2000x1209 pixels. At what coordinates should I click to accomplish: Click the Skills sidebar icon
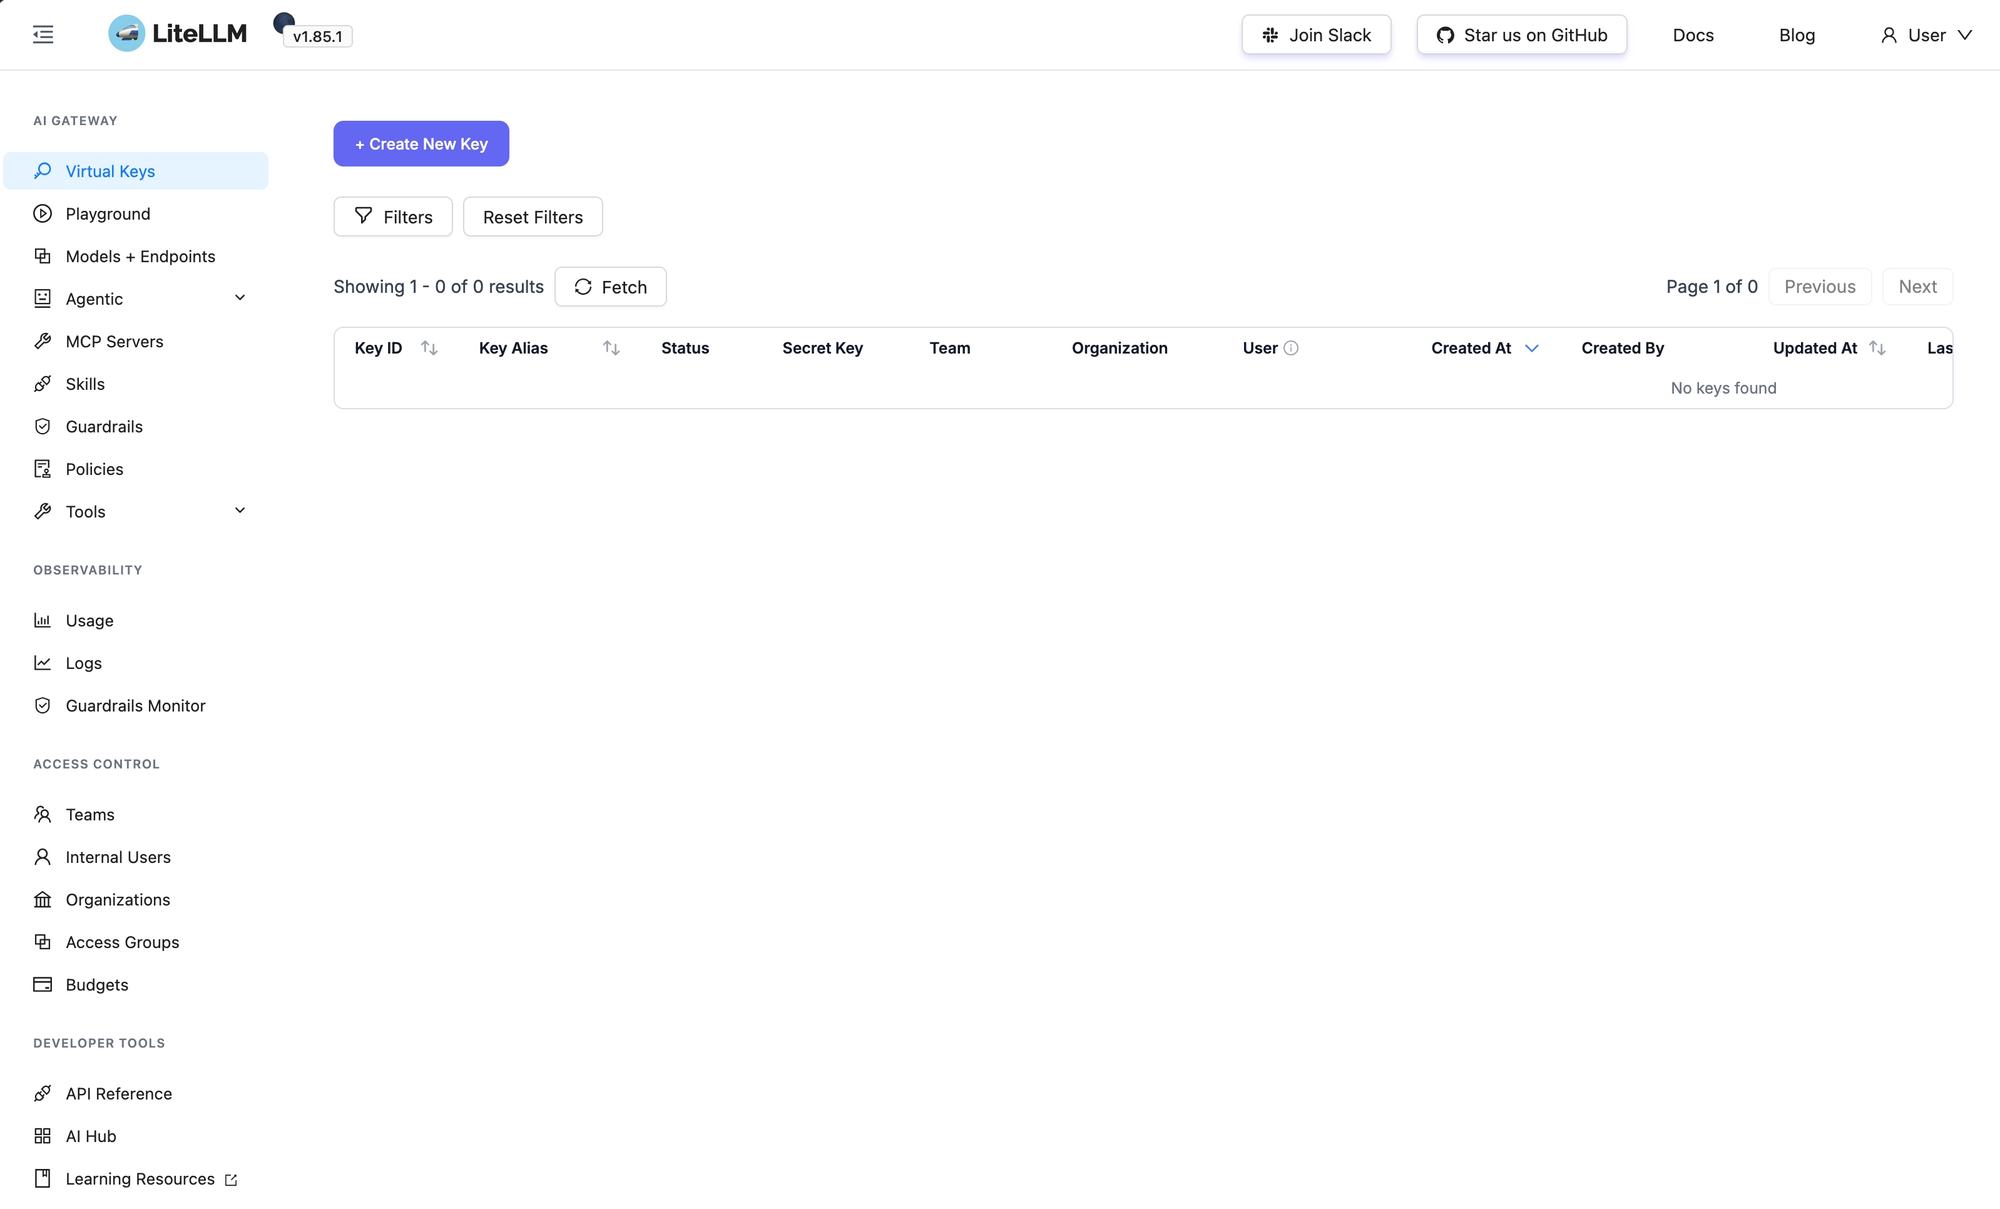[42, 384]
